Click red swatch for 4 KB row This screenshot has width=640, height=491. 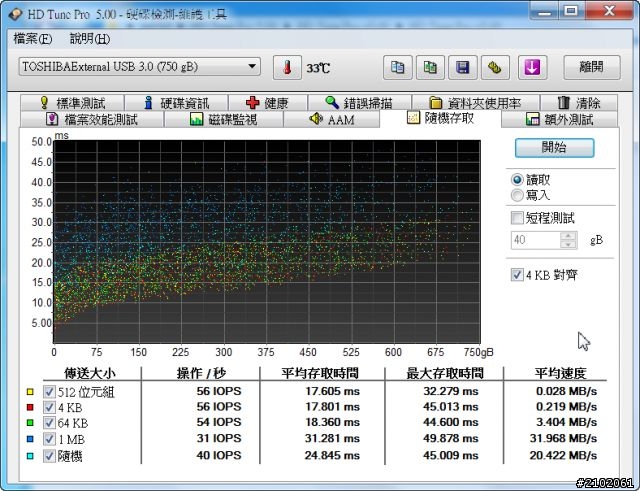tap(30, 407)
